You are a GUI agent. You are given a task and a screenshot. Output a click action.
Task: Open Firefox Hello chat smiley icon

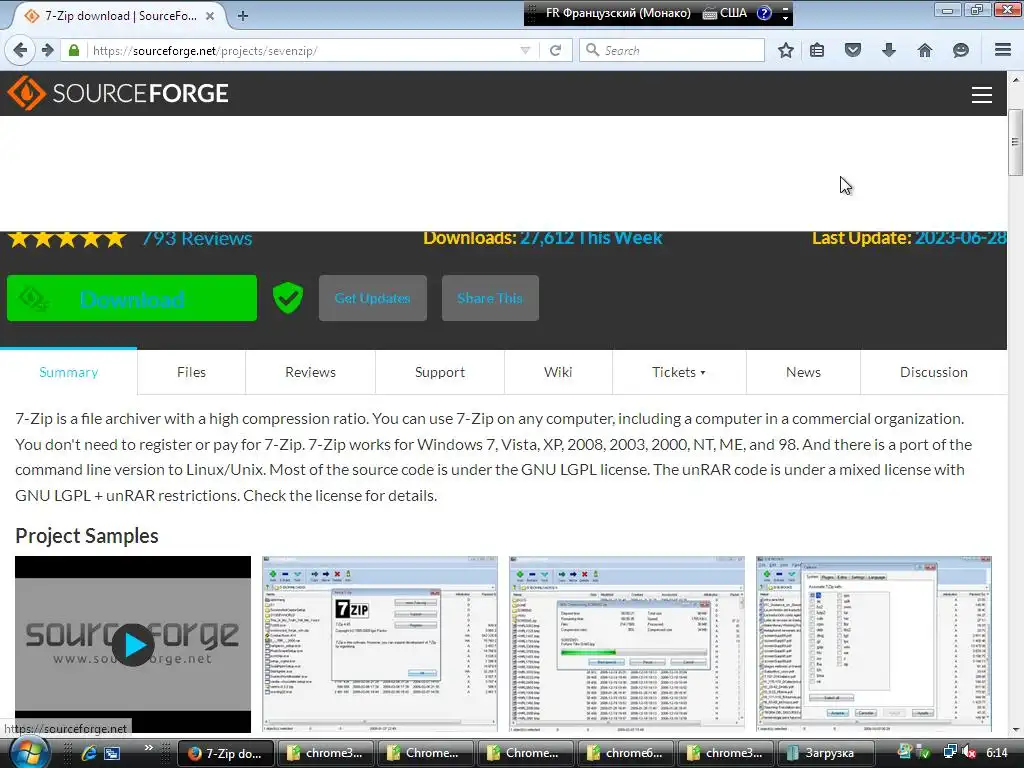(x=961, y=50)
